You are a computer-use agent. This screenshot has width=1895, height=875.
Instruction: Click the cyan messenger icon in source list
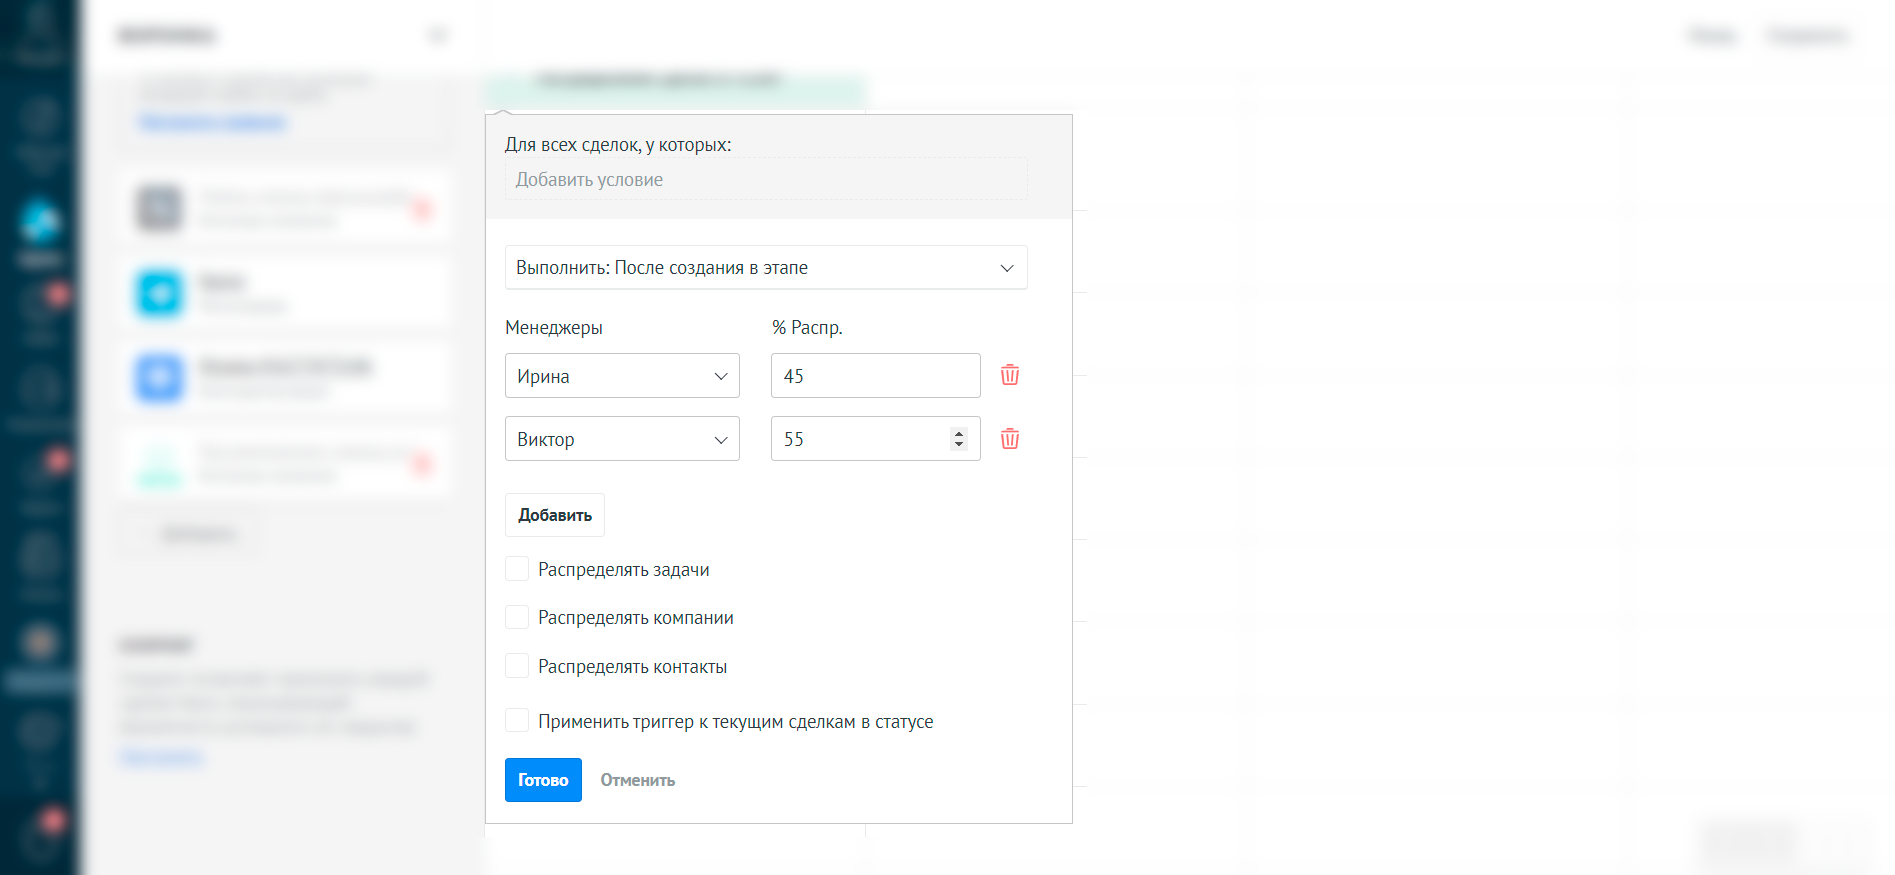coord(160,293)
